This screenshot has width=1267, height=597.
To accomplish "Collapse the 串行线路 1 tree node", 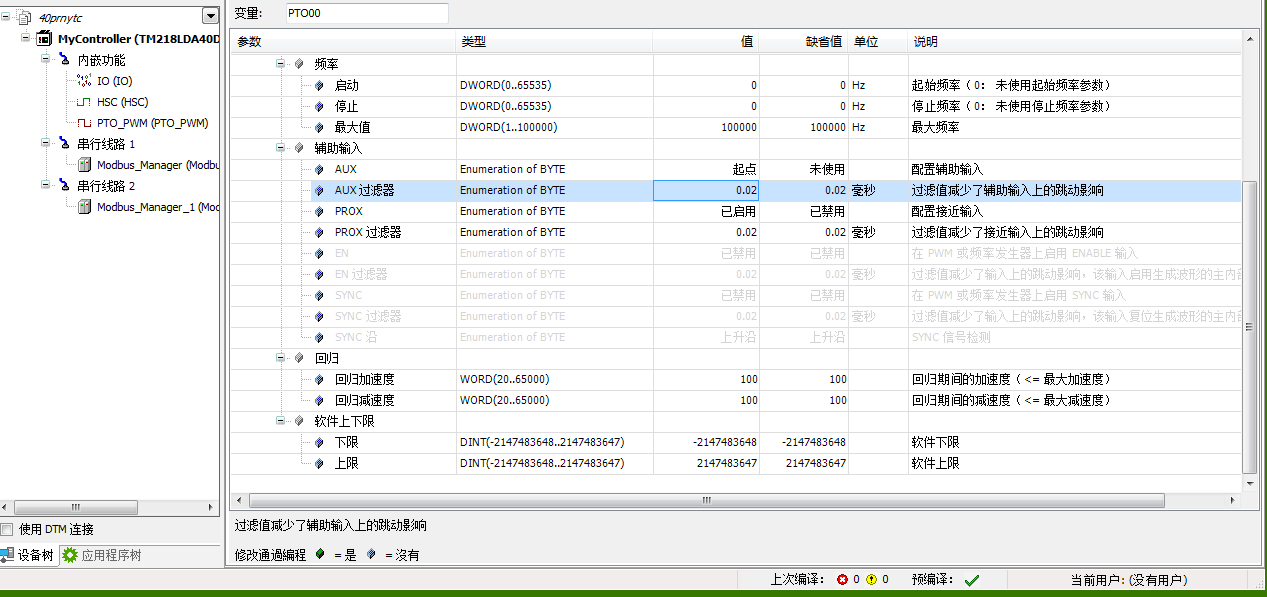I will 46,144.
